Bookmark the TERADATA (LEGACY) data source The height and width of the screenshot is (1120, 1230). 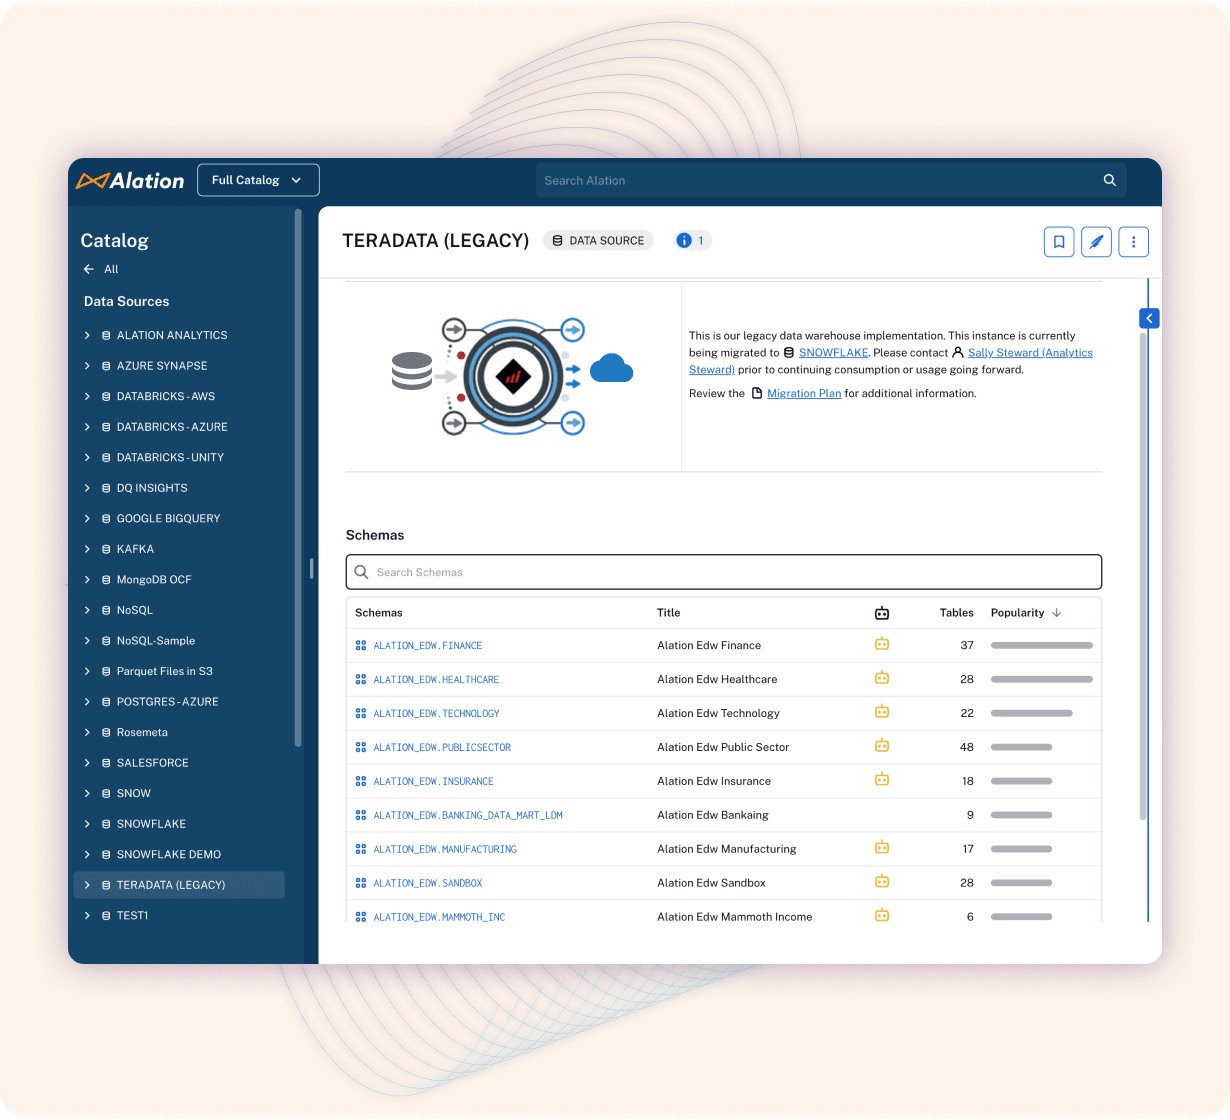pos(1059,241)
